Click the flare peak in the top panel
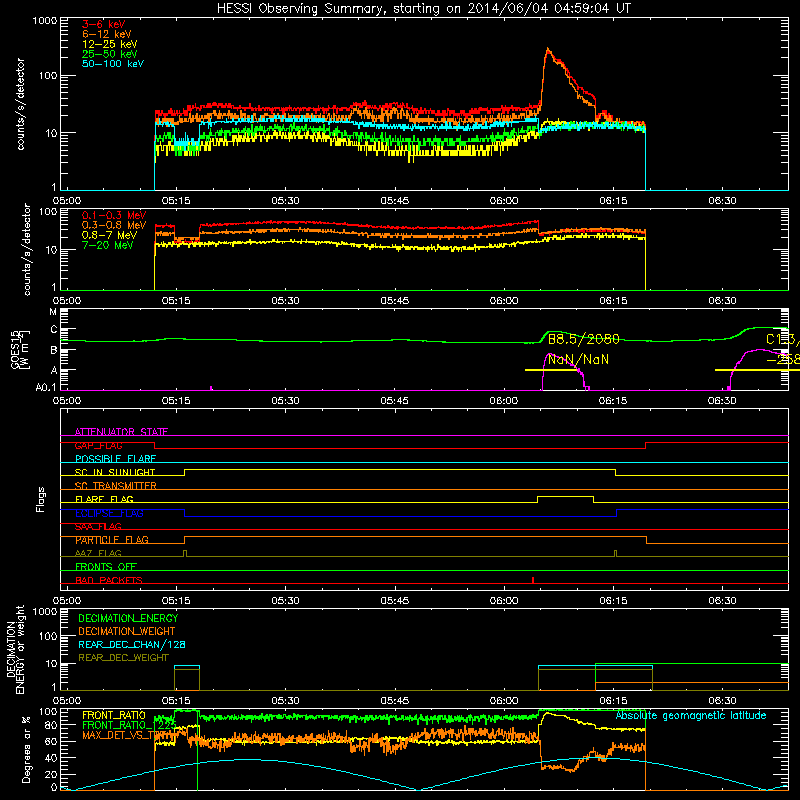 pyautogui.click(x=547, y=49)
